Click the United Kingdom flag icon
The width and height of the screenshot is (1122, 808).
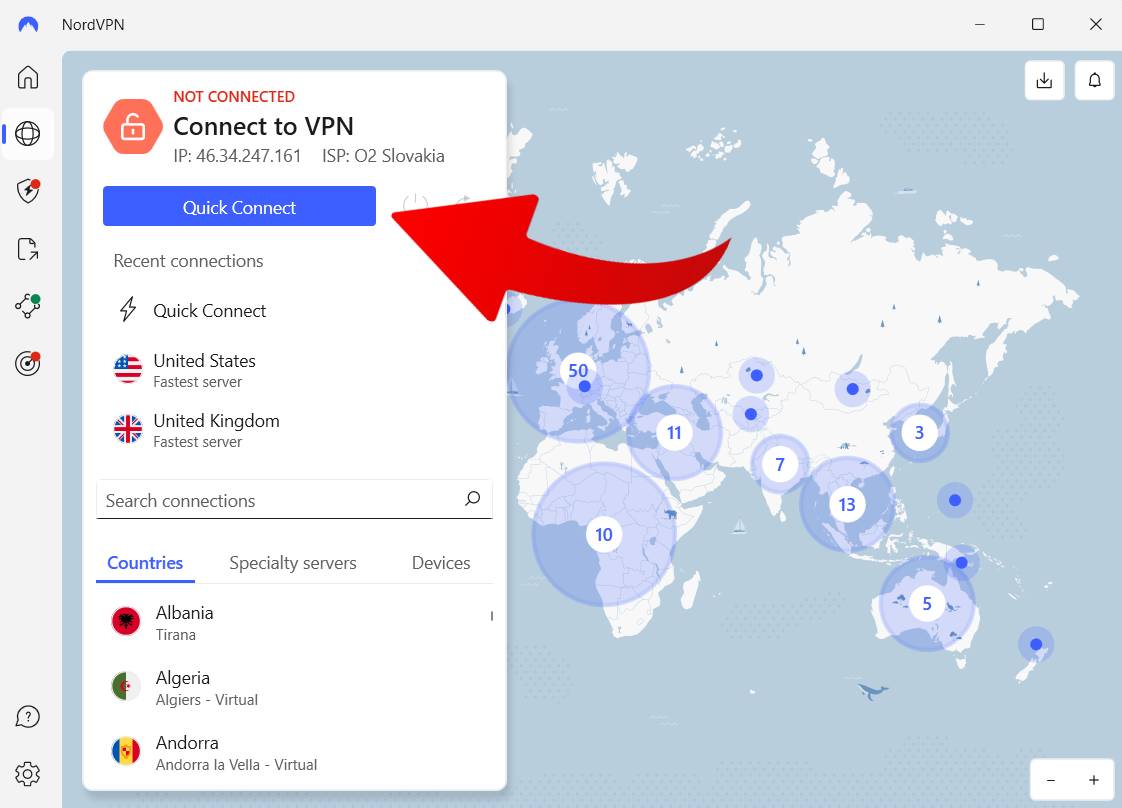[x=128, y=429]
